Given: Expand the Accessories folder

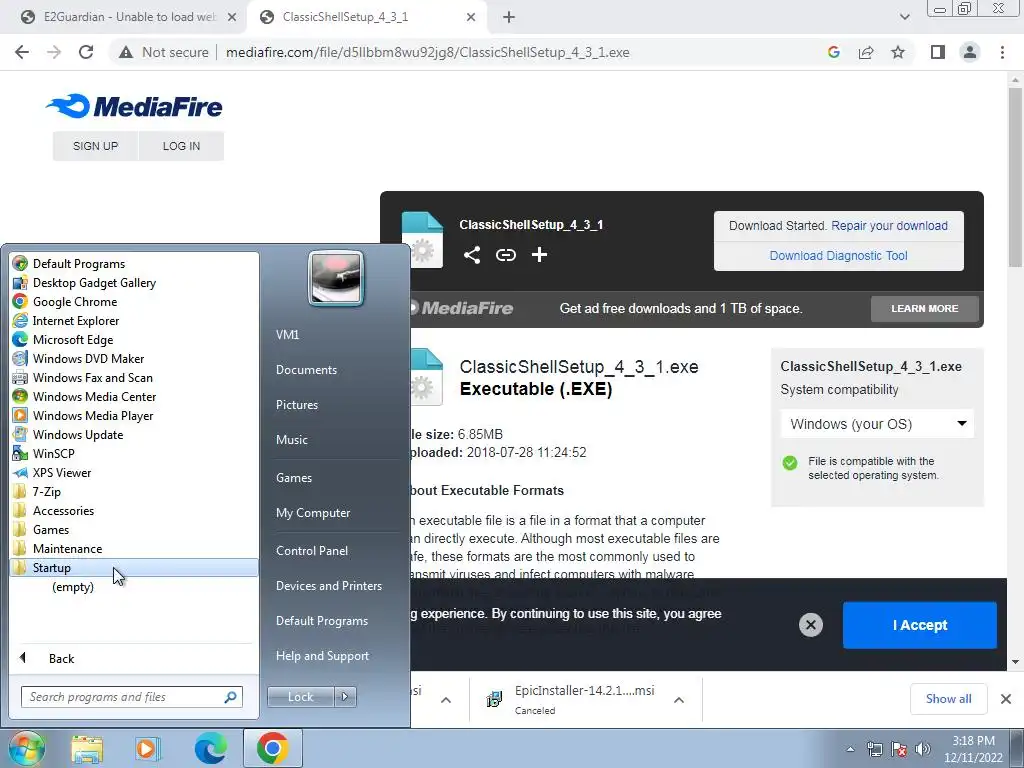Looking at the screenshot, I should [x=134, y=511].
